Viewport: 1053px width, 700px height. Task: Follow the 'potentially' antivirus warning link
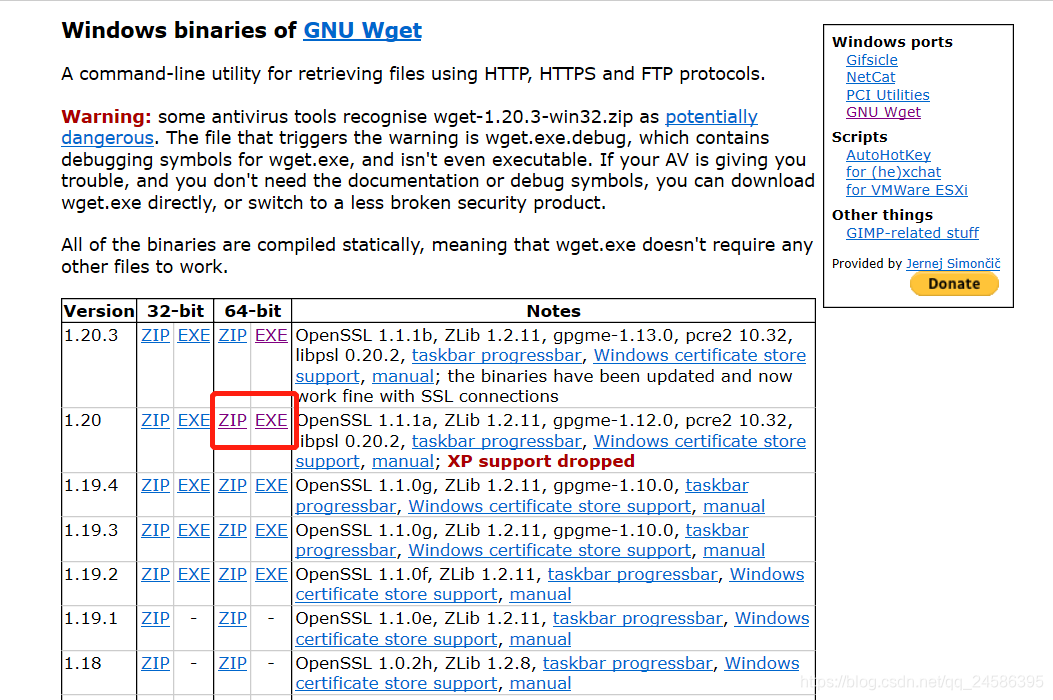(x=711, y=117)
